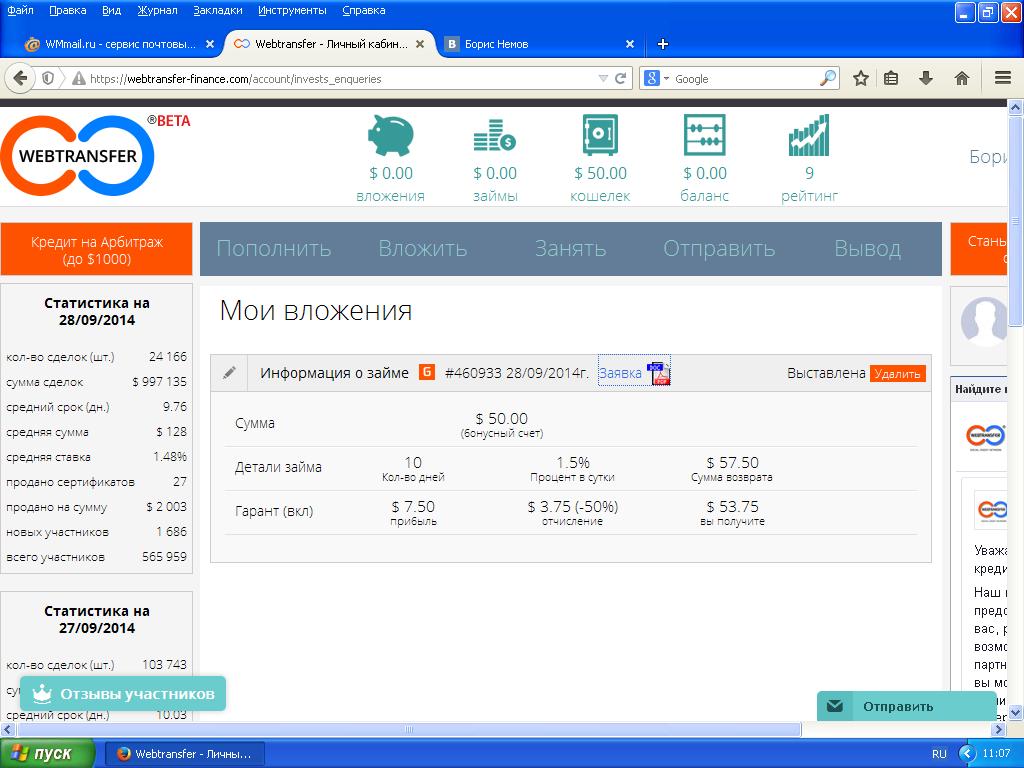The image size is (1024, 768).
Task: Click the Занять navigation button
Action: pyautogui.click(x=570, y=248)
